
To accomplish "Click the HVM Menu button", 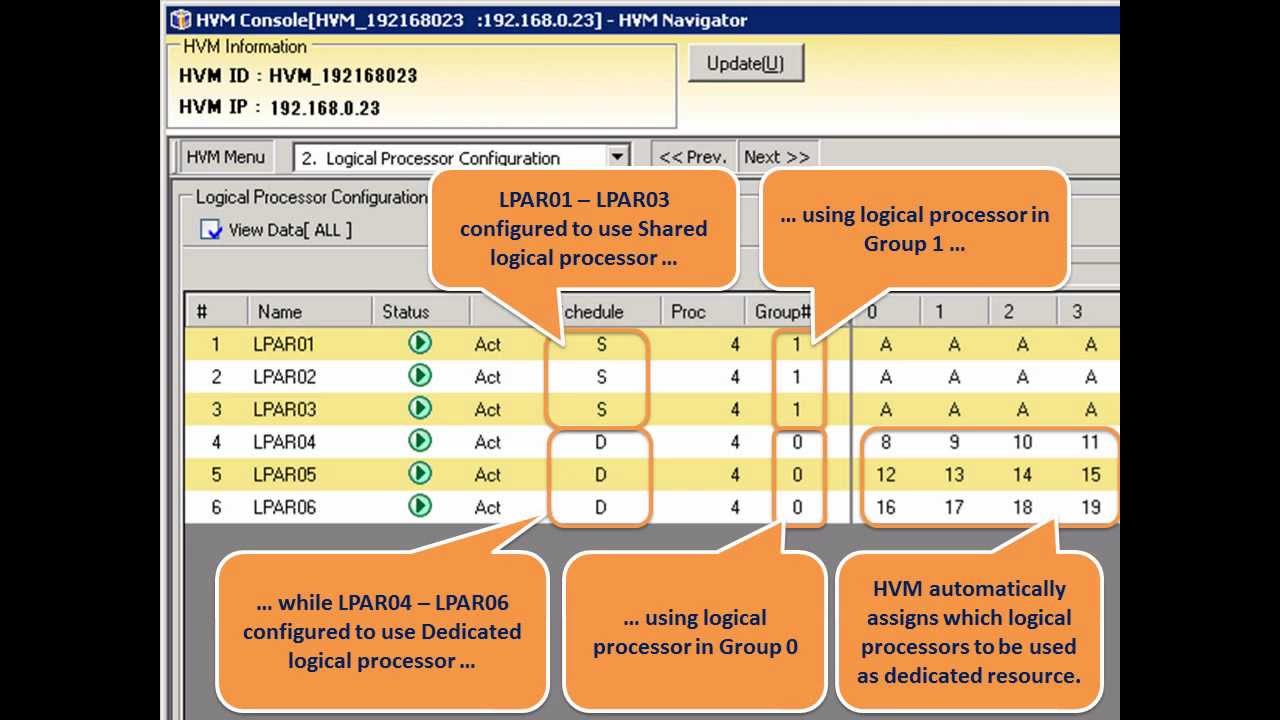I will tap(226, 157).
